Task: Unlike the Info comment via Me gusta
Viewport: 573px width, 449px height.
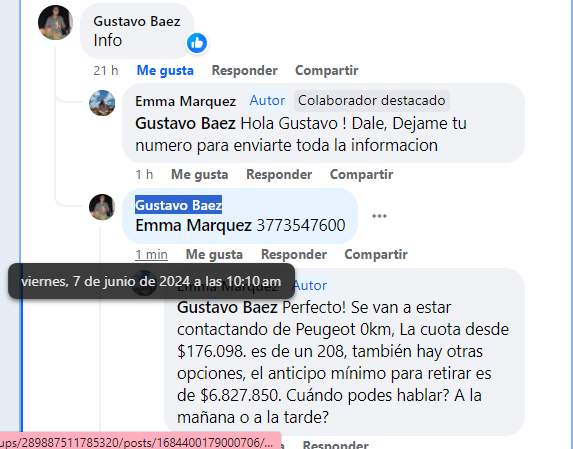Action: [x=165, y=70]
